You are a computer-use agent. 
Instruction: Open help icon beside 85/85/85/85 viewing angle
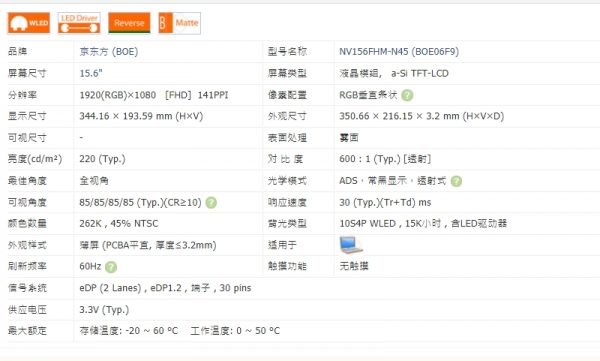pyautogui.click(x=211, y=203)
